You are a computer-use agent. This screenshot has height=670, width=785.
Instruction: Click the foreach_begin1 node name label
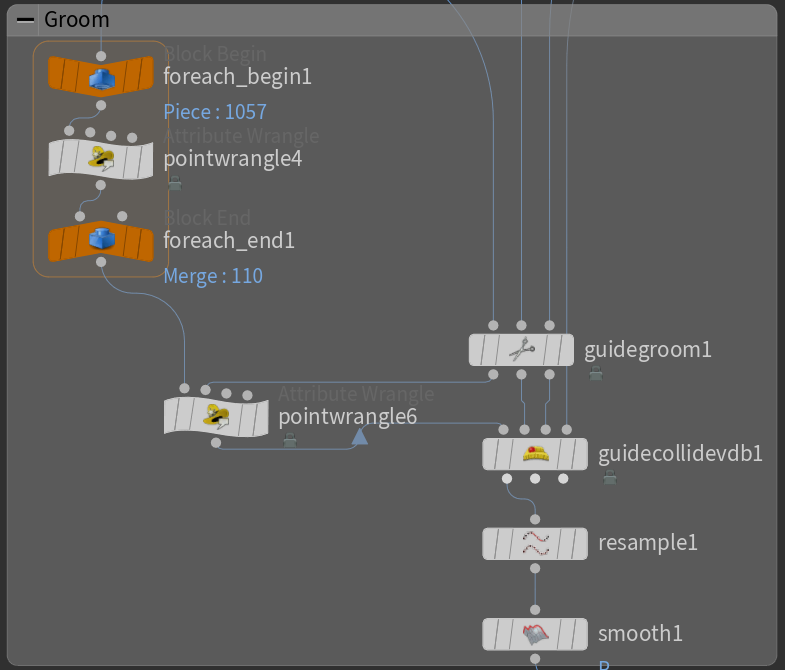237,76
